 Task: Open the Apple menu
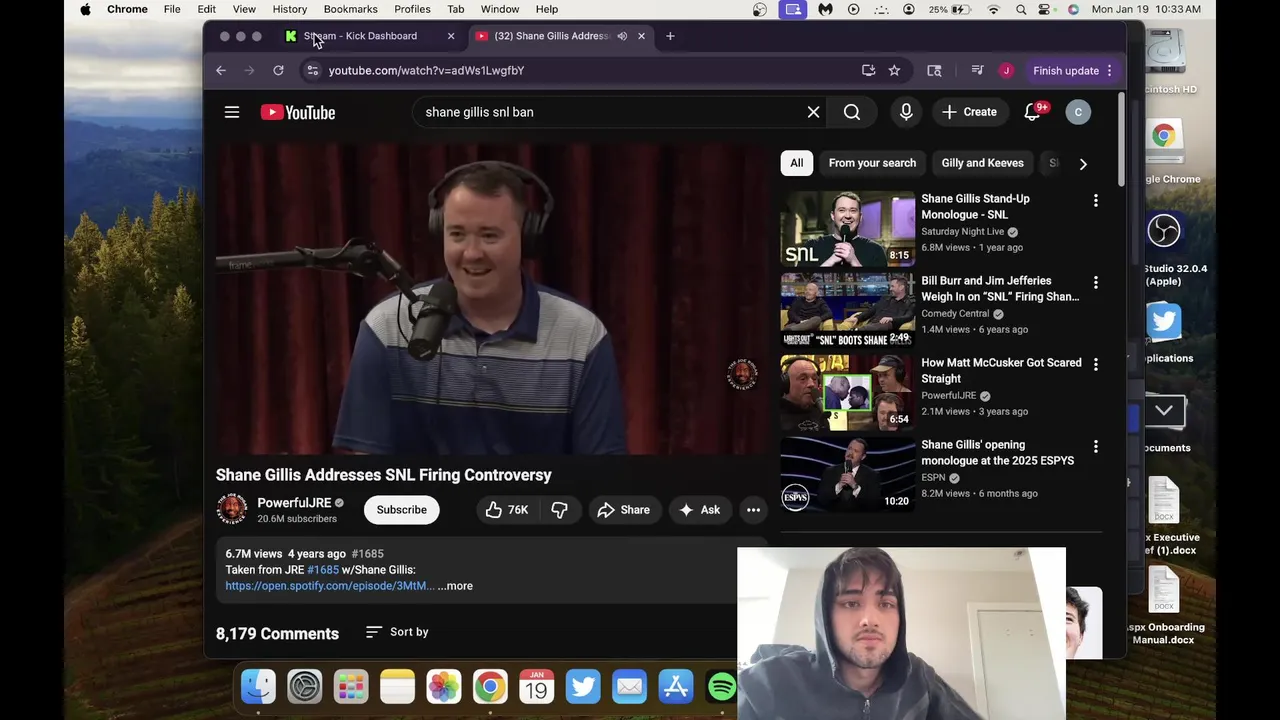[x=85, y=9]
